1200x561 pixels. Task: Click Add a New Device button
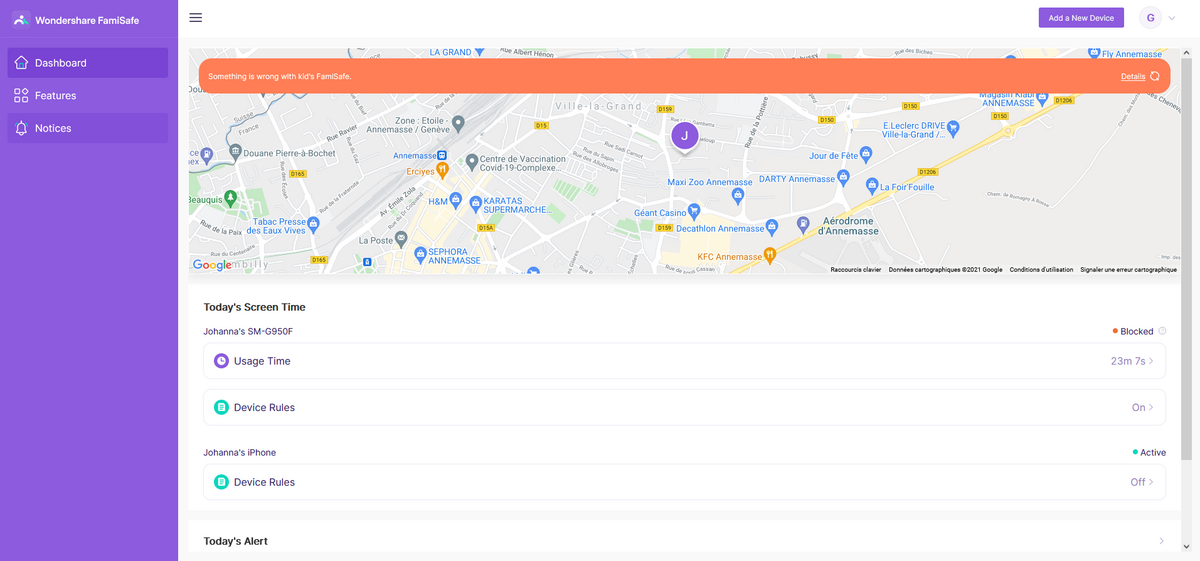(x=1081, y=18)
